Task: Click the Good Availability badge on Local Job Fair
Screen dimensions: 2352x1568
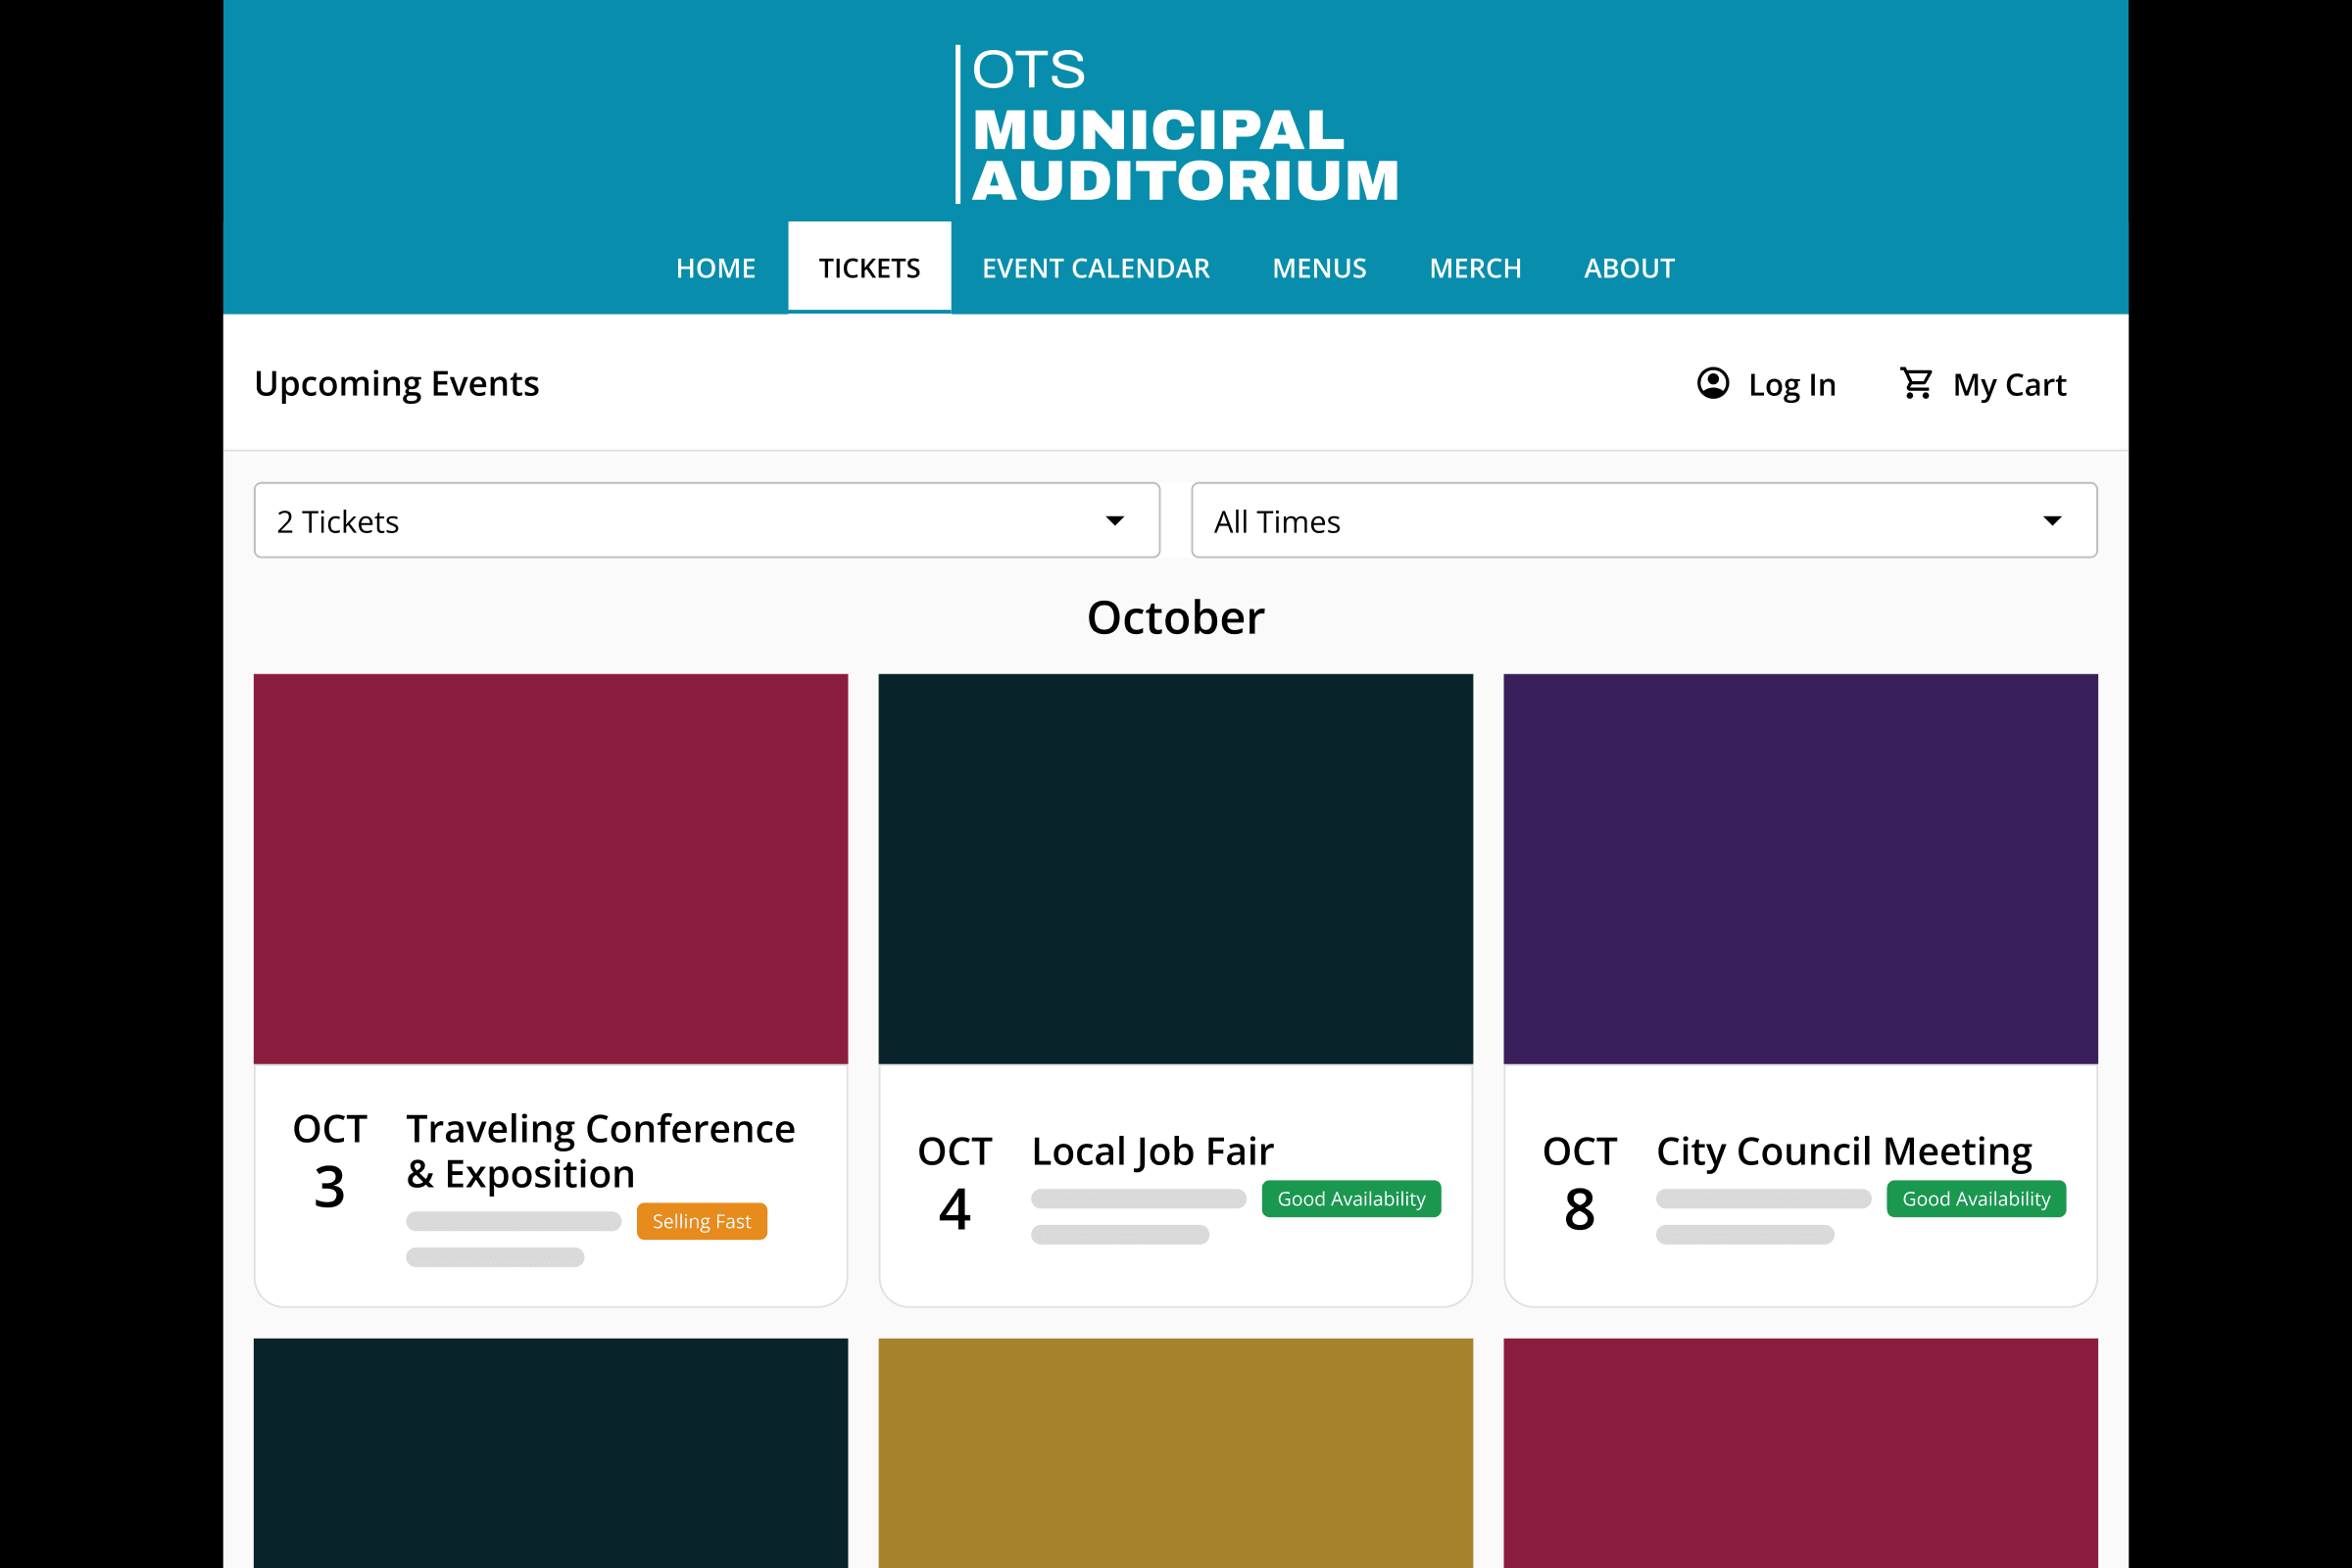Action: coord(1352,1199)
